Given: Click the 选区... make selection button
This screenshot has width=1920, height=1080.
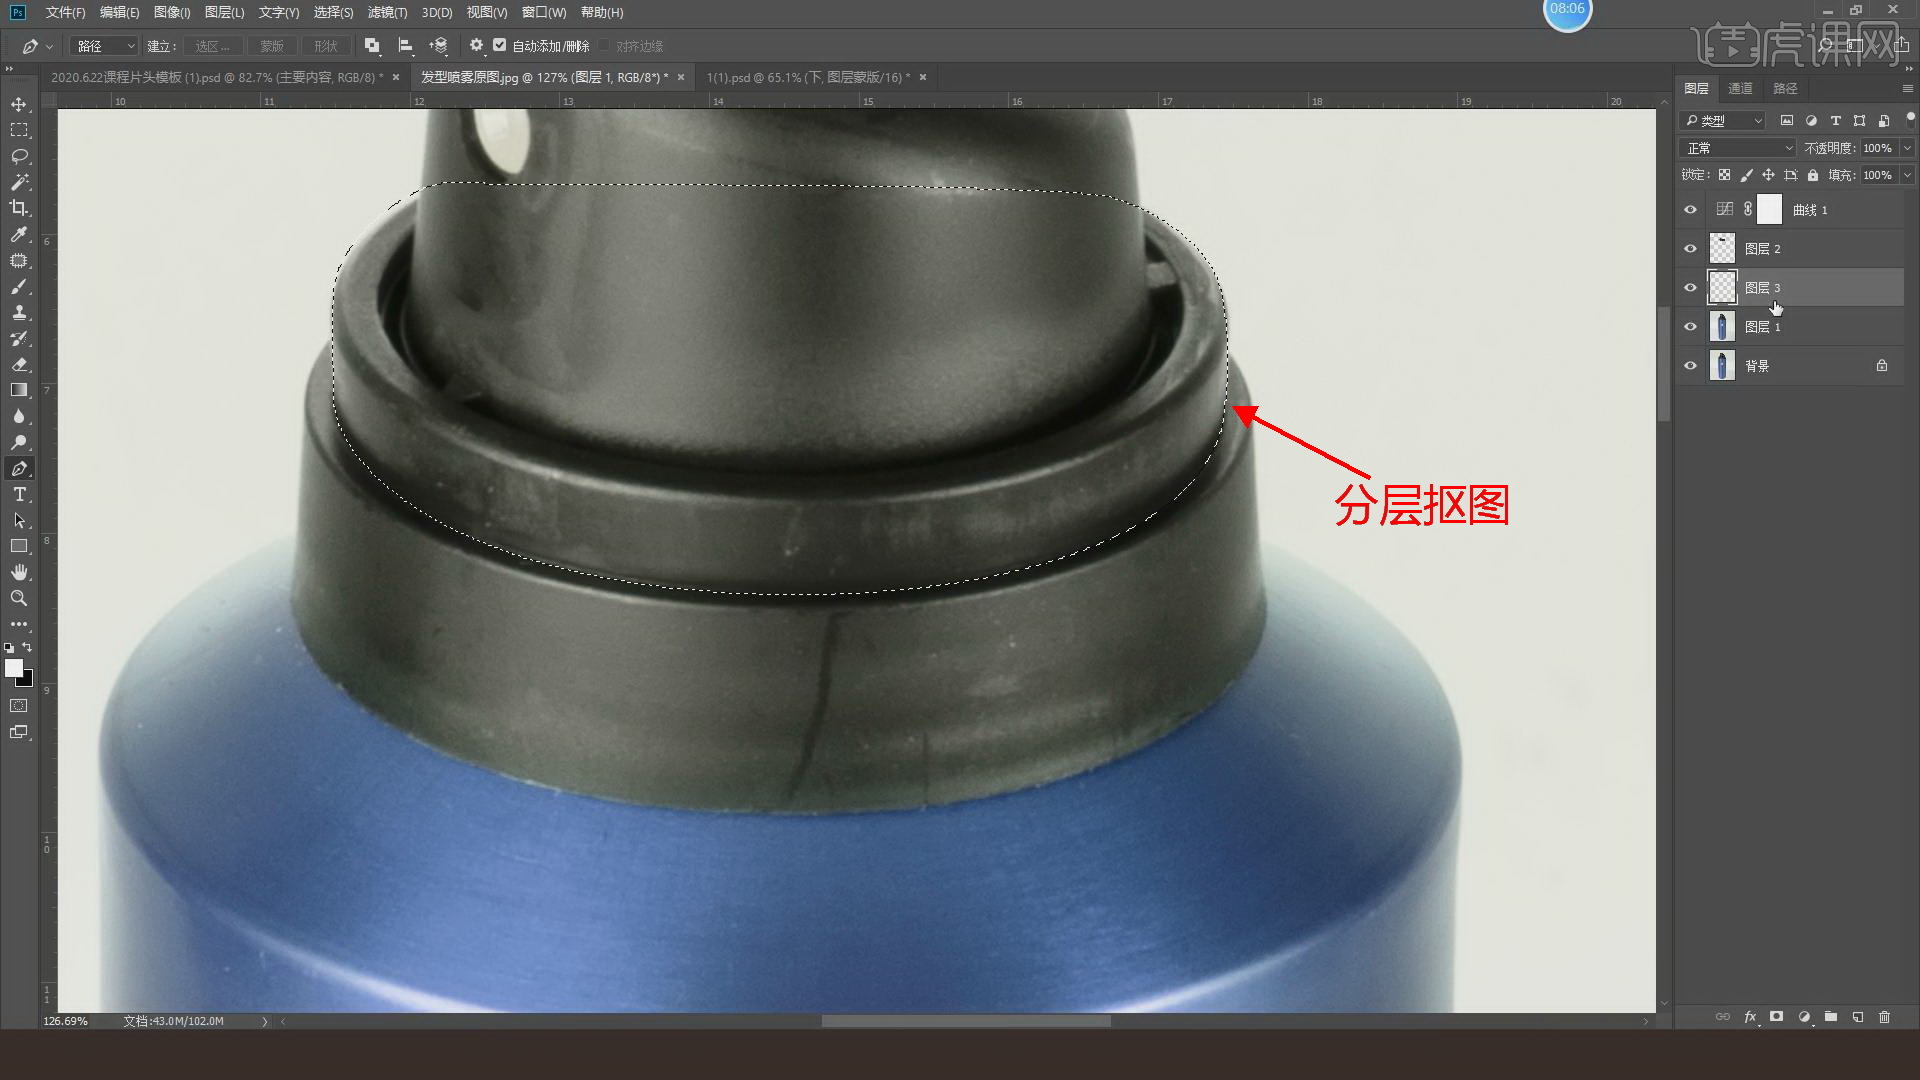Looking at the screenshot, I should [212, 46].
